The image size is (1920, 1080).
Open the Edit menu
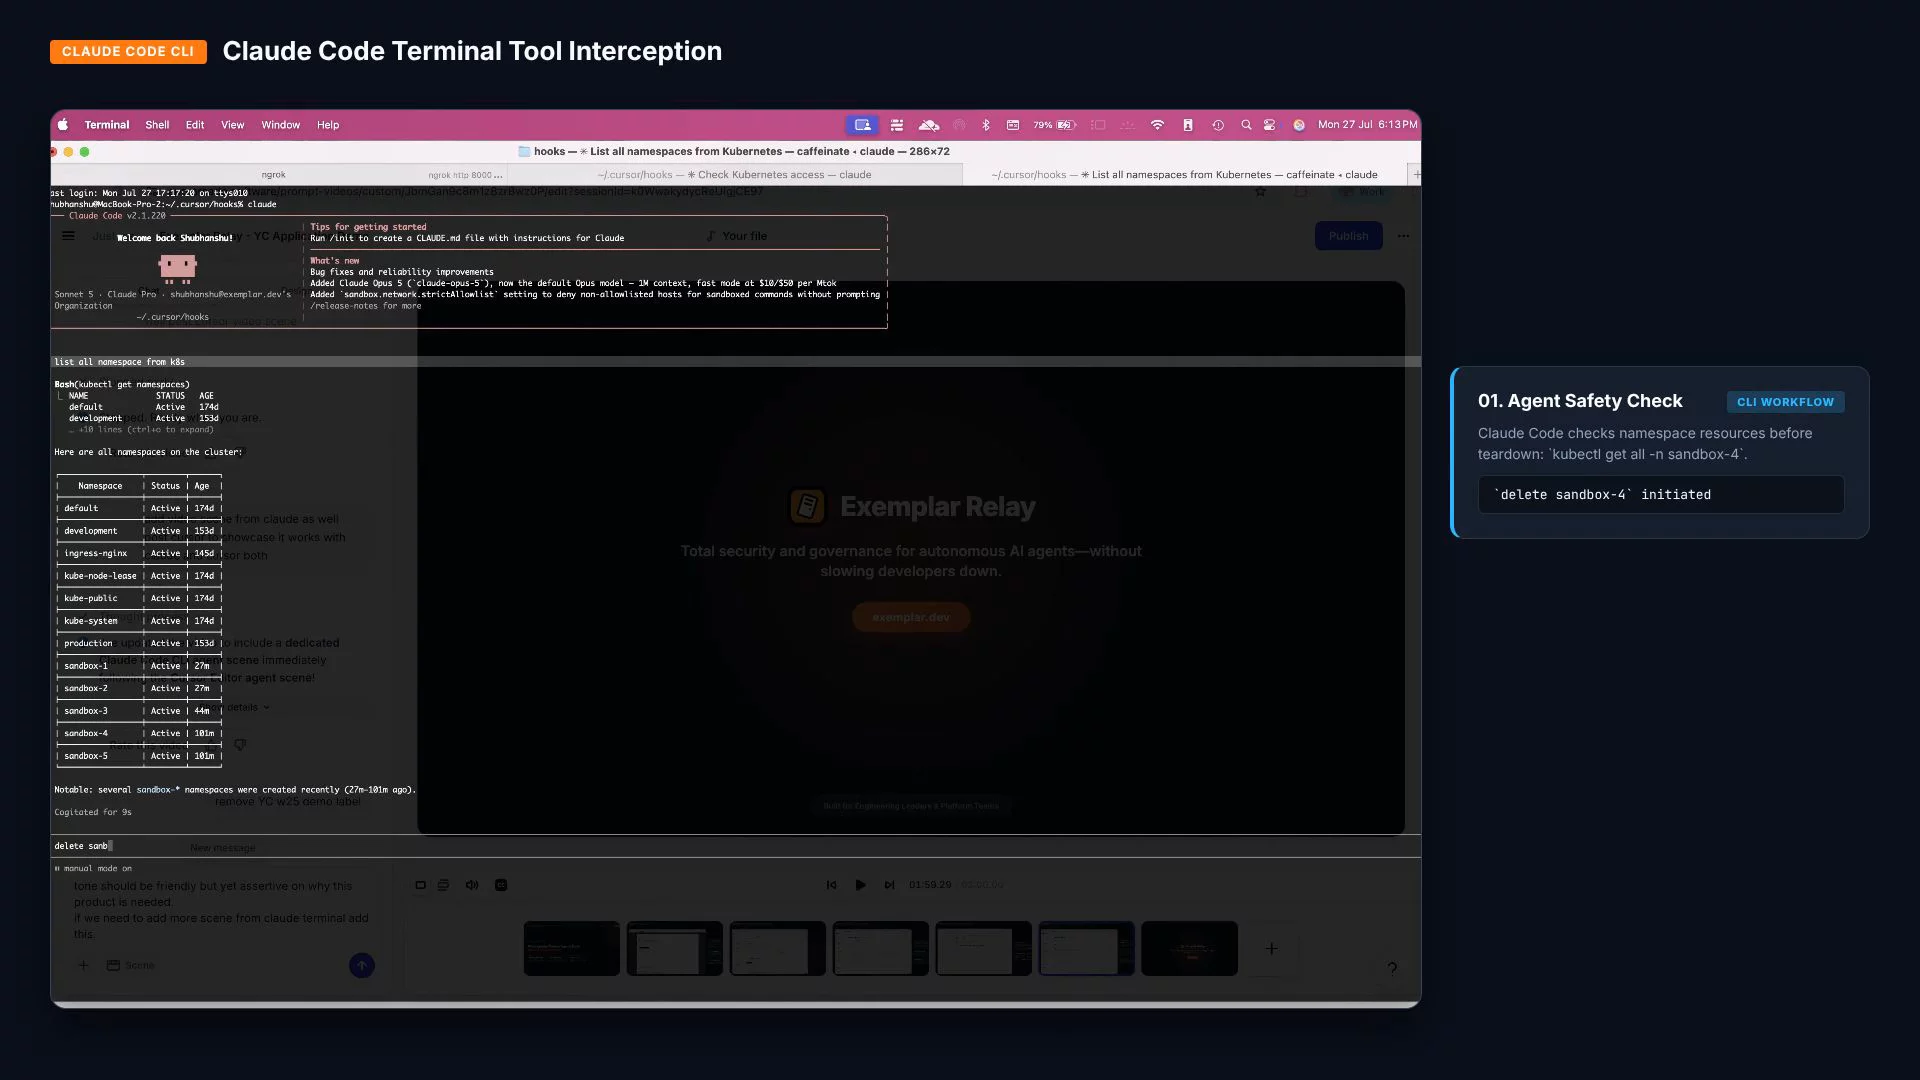pyautogui.click(x=195, y=125)
